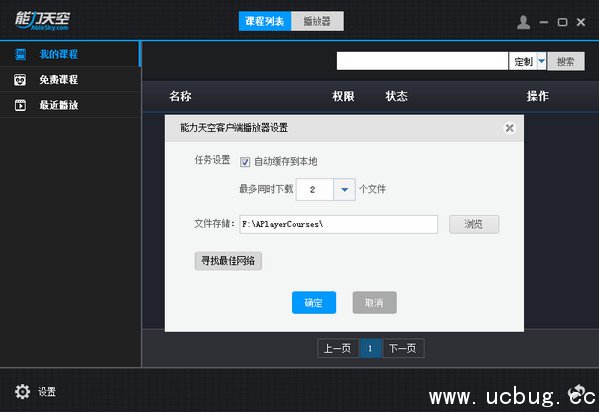Click the file storage path field
This screenshot has height=412, width=599.
coord(338,224)
